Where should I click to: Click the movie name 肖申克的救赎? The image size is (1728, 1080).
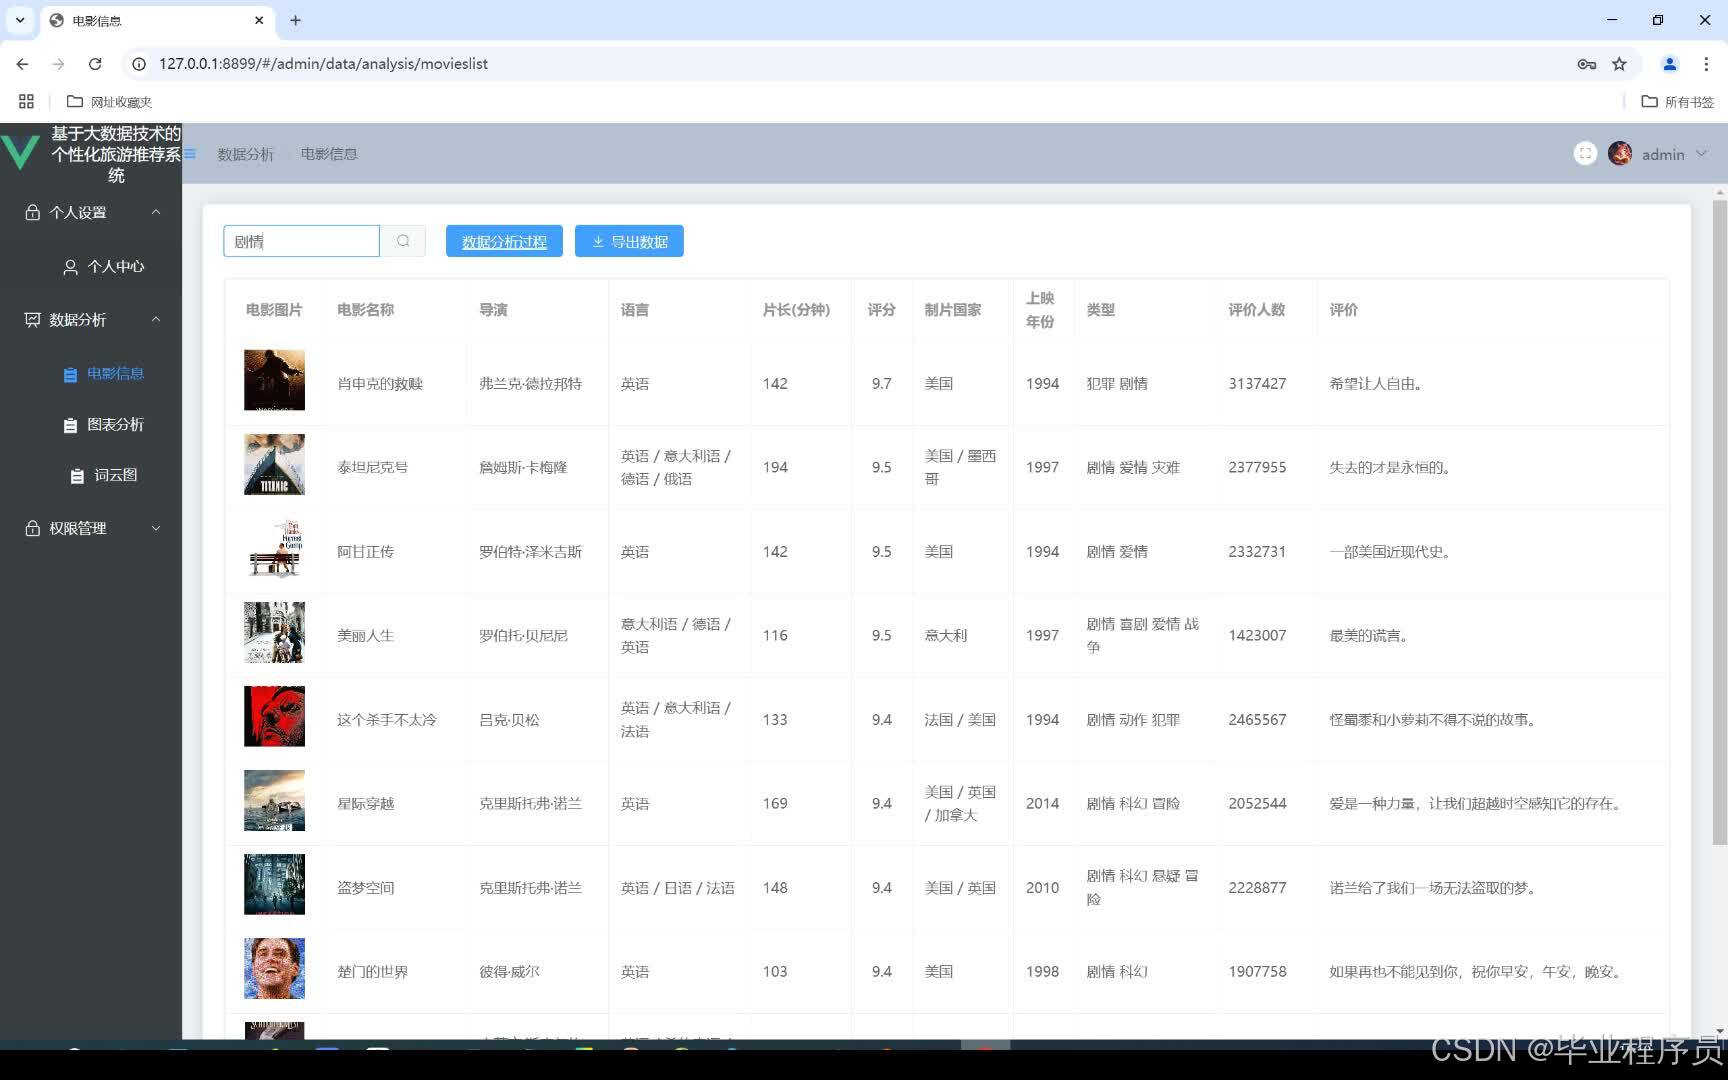(380, 384)
